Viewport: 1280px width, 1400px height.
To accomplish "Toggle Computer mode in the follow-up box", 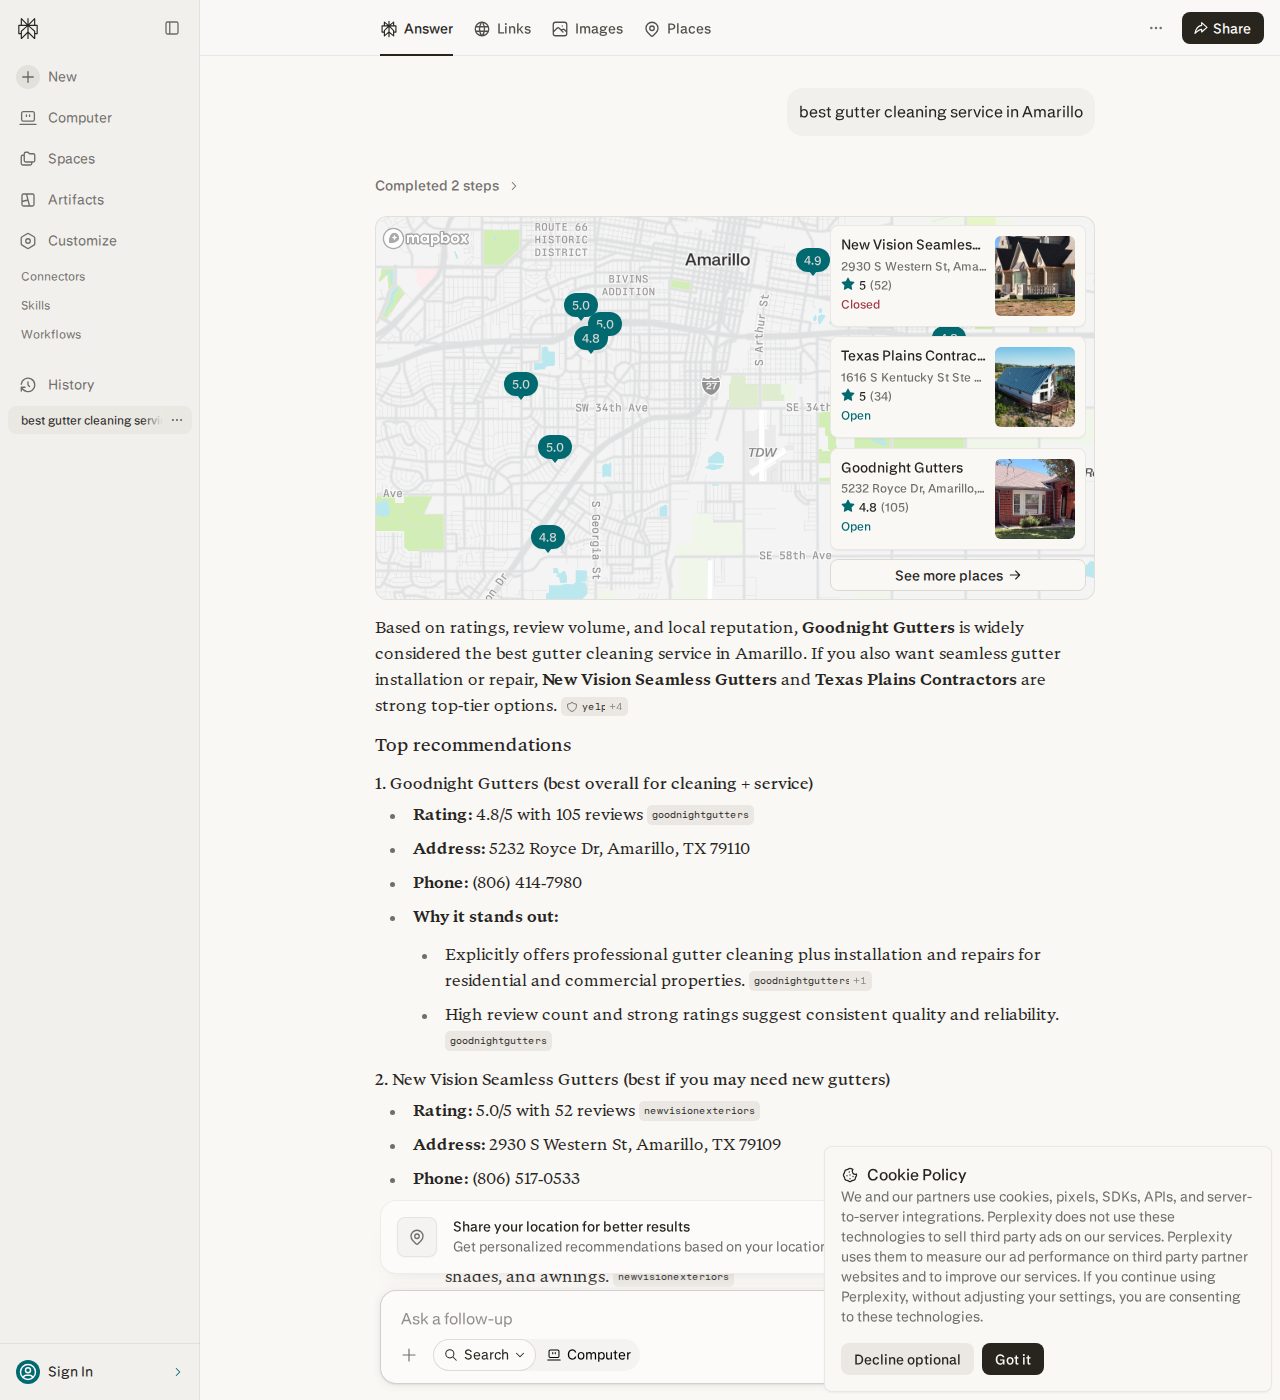I will tap(589, 1355).
